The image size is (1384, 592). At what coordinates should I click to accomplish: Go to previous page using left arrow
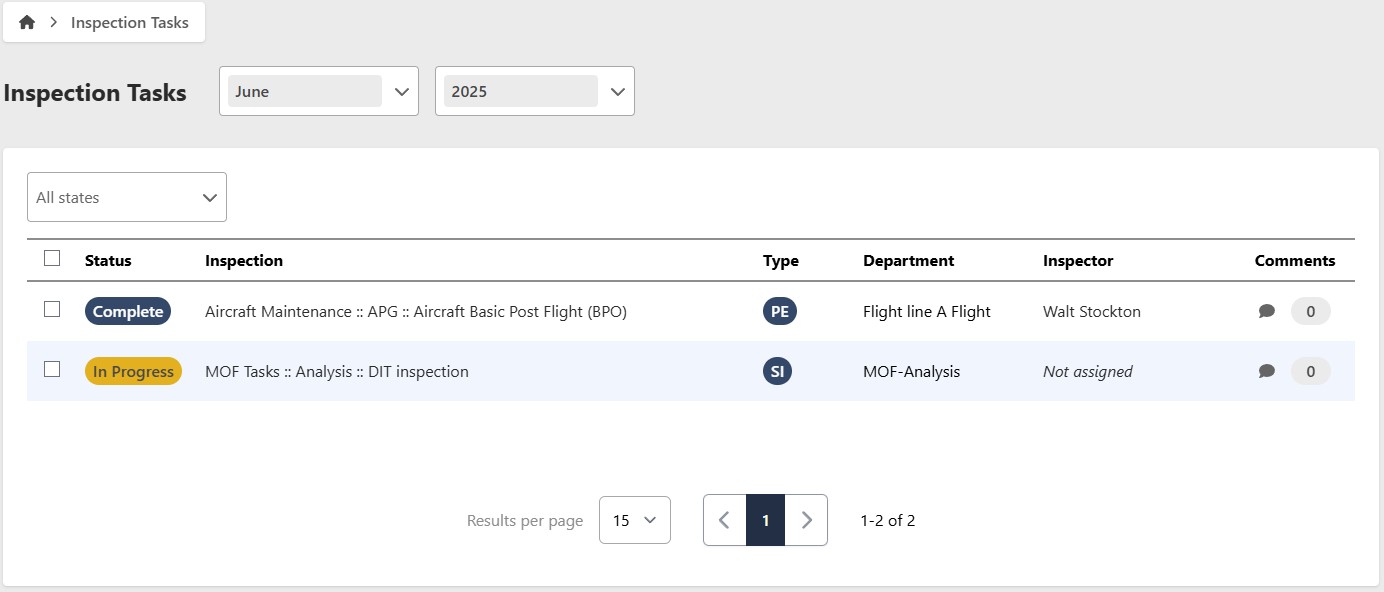tap(725, 520)
